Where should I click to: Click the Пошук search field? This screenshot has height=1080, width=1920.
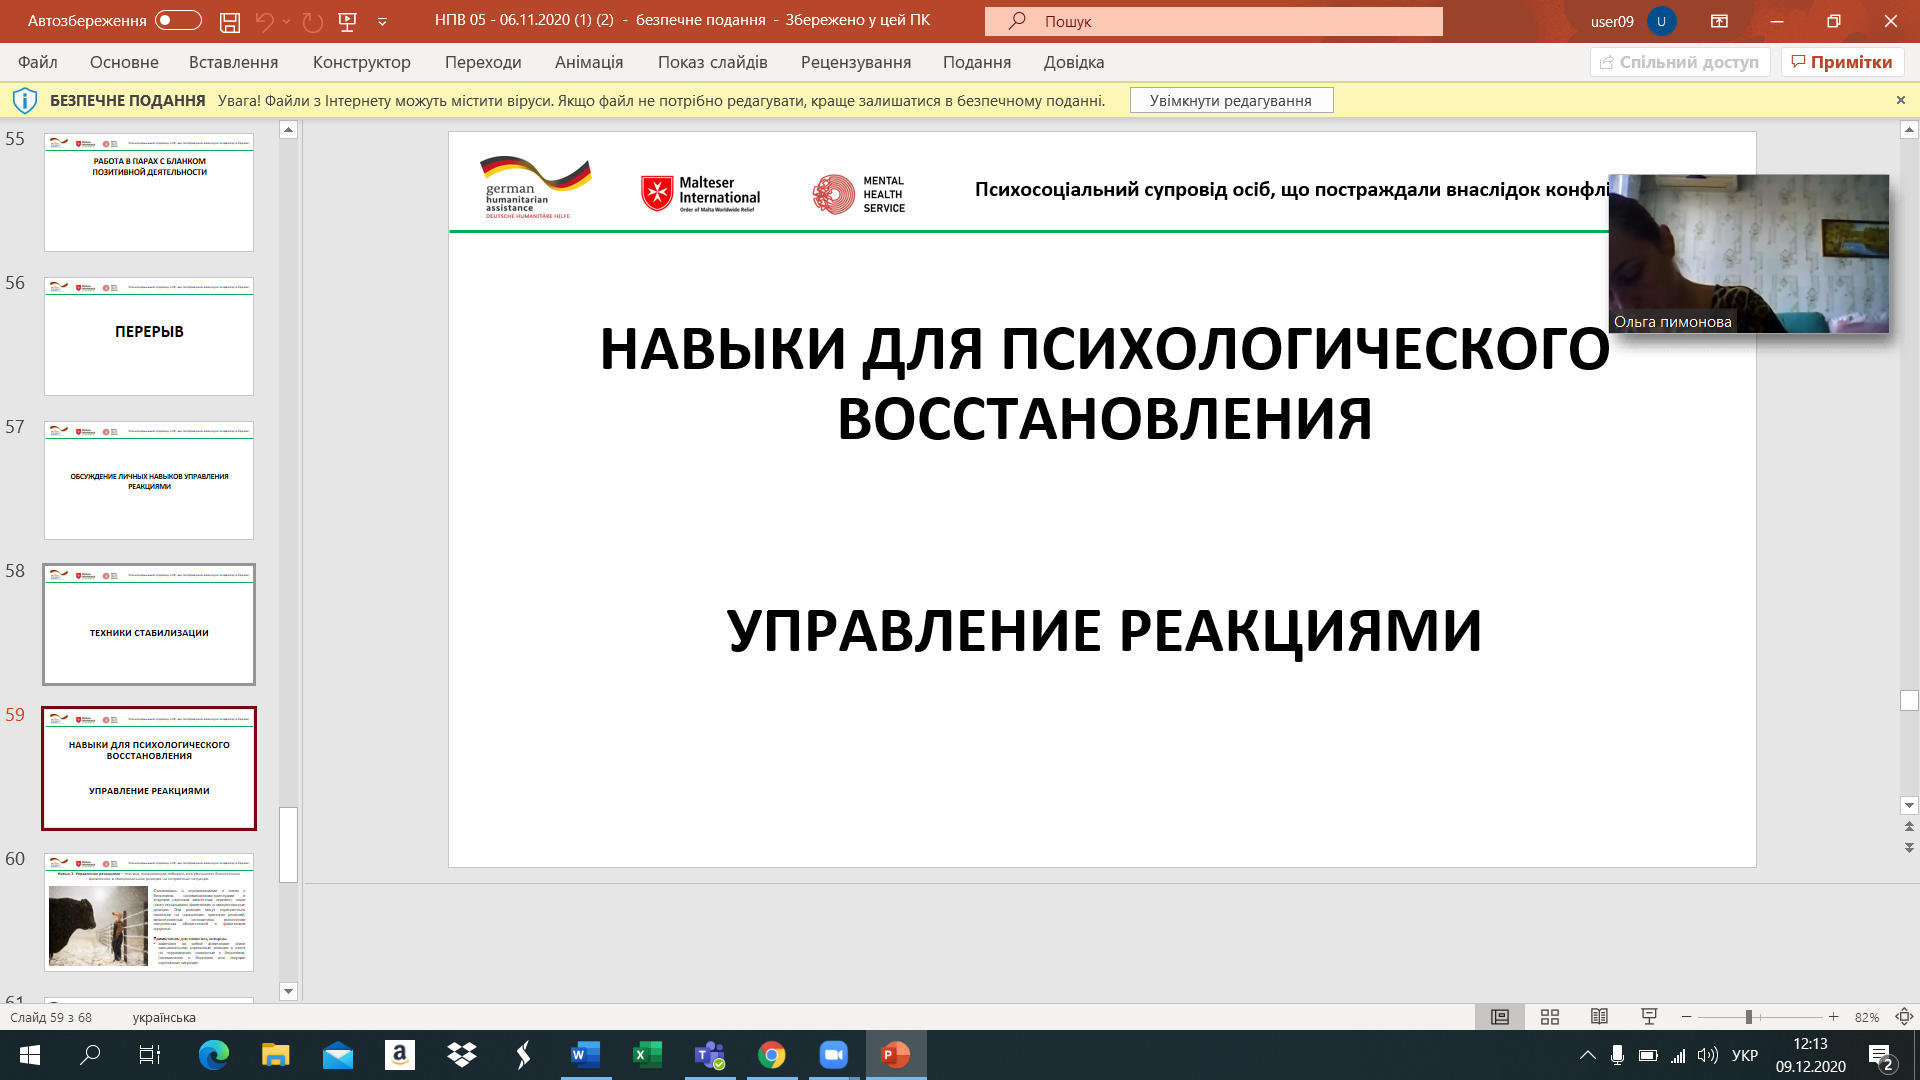(x=1213, y=21)
